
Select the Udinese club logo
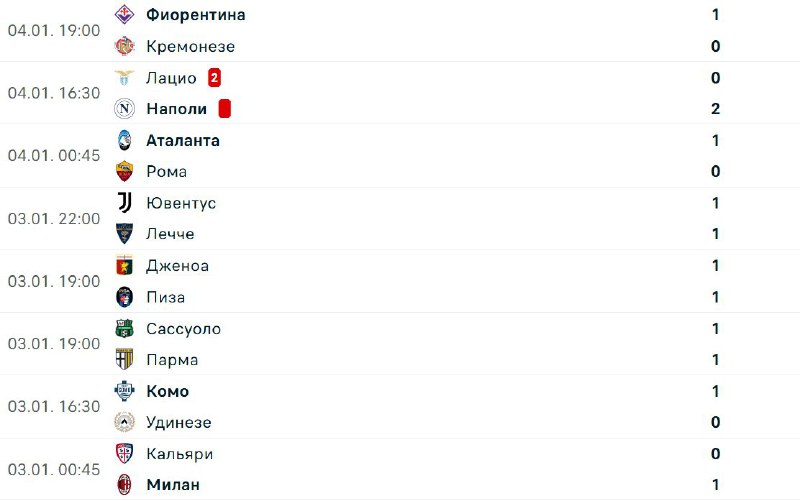124,422
